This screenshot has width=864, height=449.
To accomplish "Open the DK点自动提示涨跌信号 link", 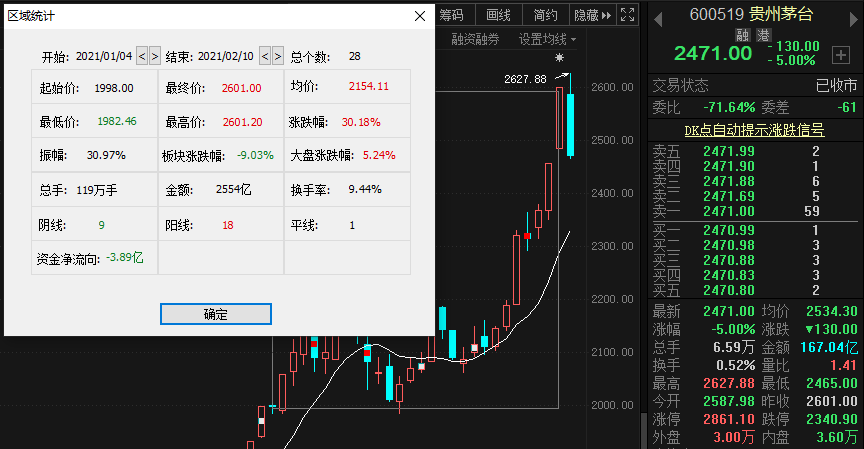I will [754, 130].
